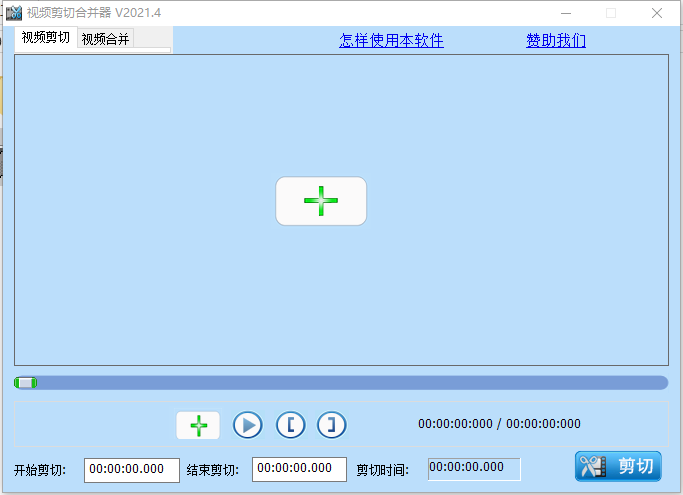
Task: Click the 00:00:00:000 / 00:00:00:000 time readout
Action: click(499, 424)
